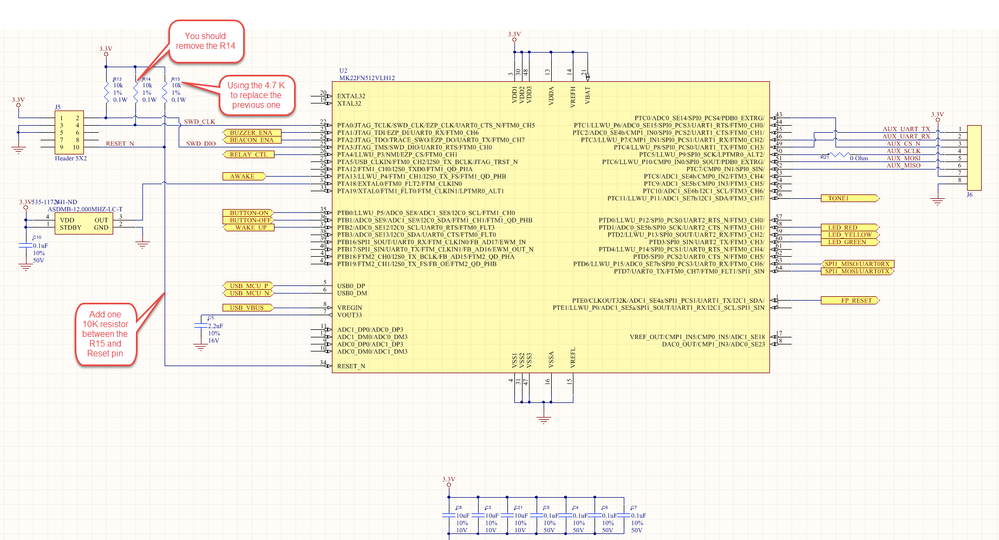Image resolution: width=999 pixels, height=540 pixels.
Task: Select the 3.3V power symbol above U2
Action: [x=514, y=37]
